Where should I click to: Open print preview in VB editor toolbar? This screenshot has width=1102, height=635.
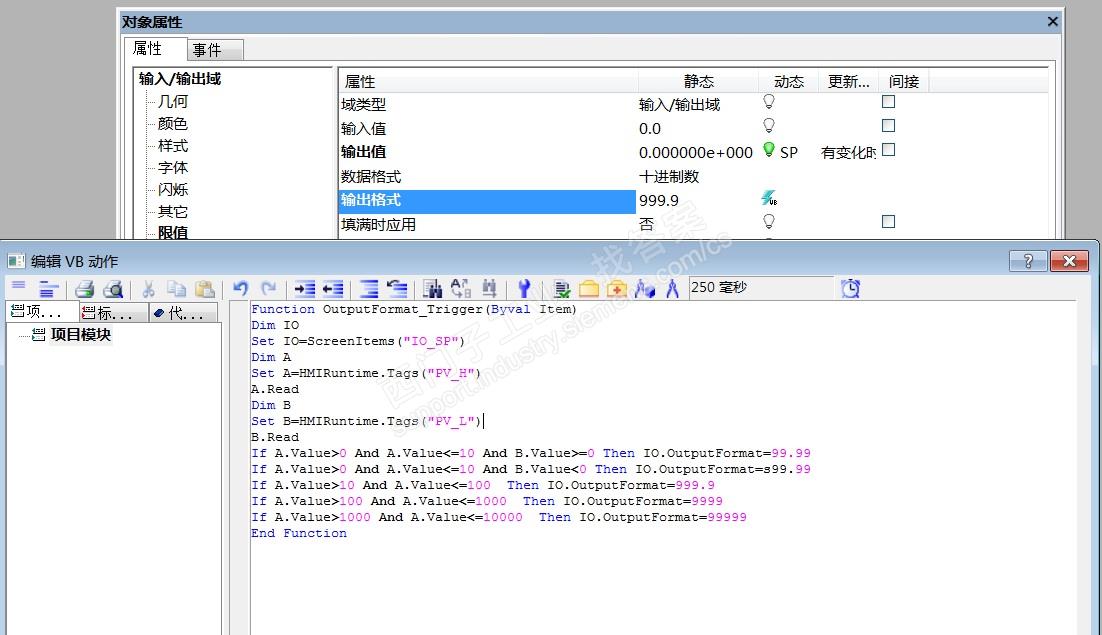tap(113, 289)
